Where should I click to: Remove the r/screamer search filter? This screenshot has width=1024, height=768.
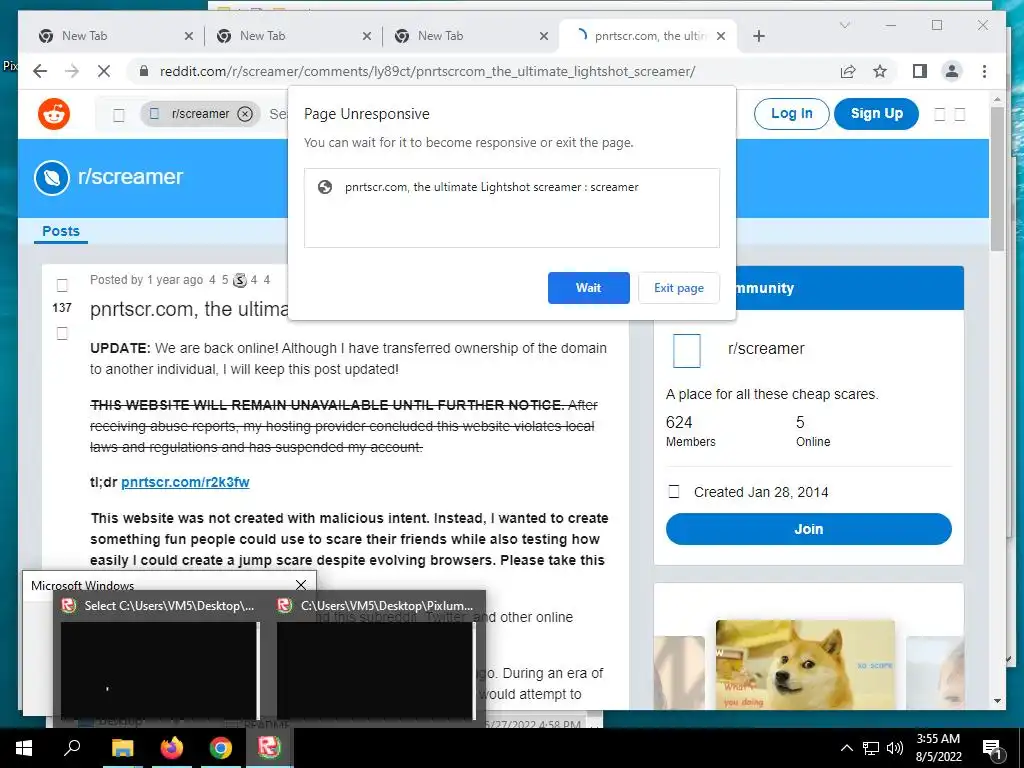tap(245, 114)
